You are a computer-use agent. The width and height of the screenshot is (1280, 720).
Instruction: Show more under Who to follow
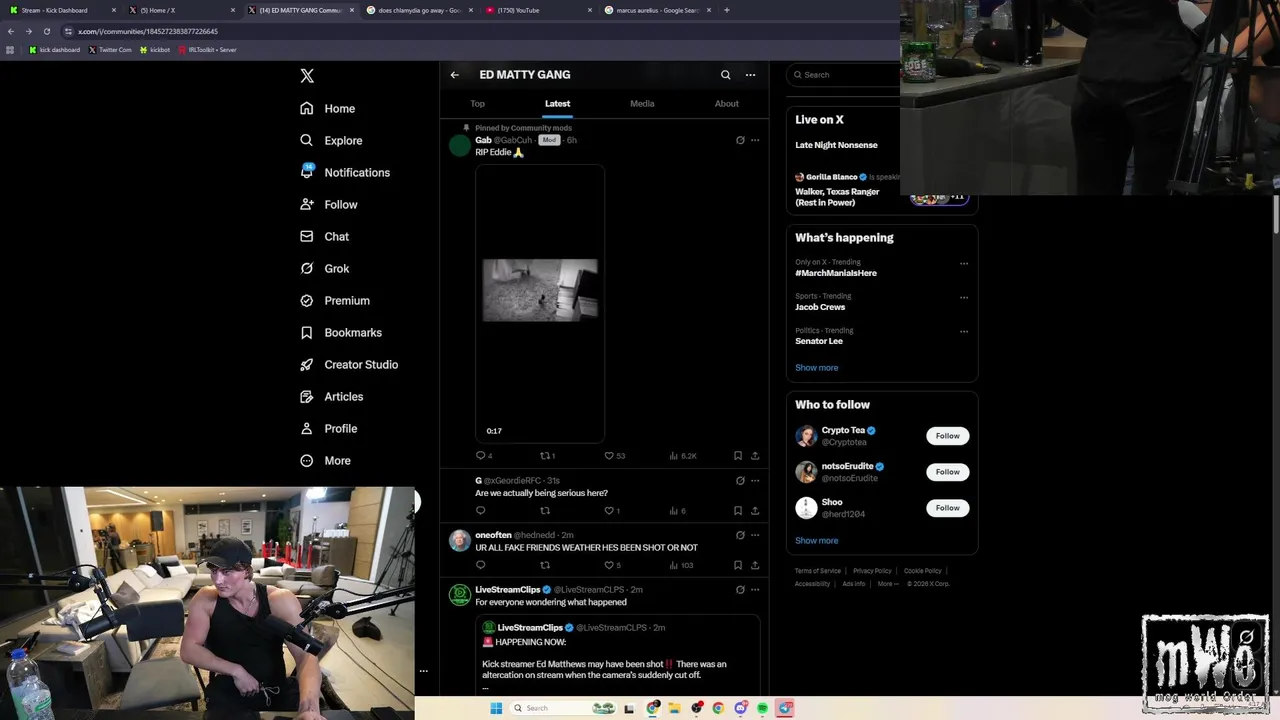817,541
